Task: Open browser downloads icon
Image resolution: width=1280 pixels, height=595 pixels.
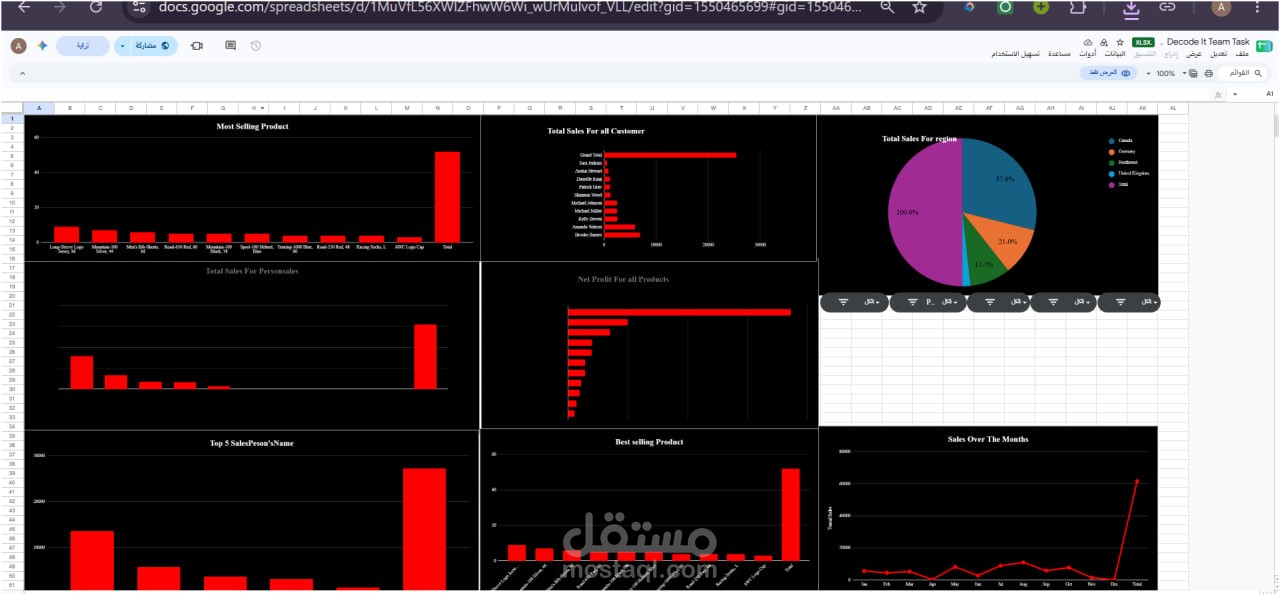Action: coord(1131,8)
